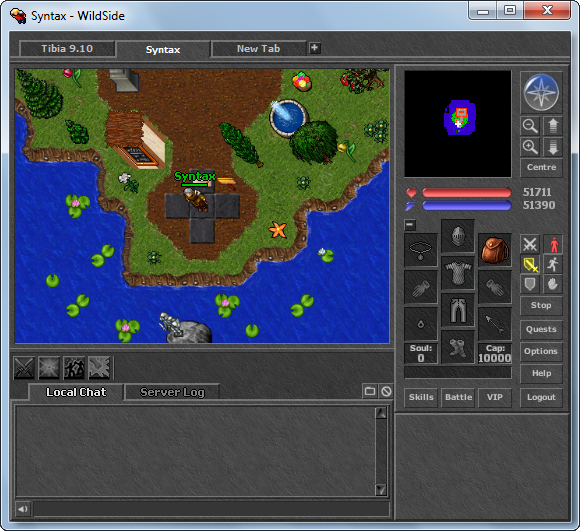This screenshot has width=580, height=531.
Task: Toggle secure mode hand icon
Action: (x=553, y=284)
